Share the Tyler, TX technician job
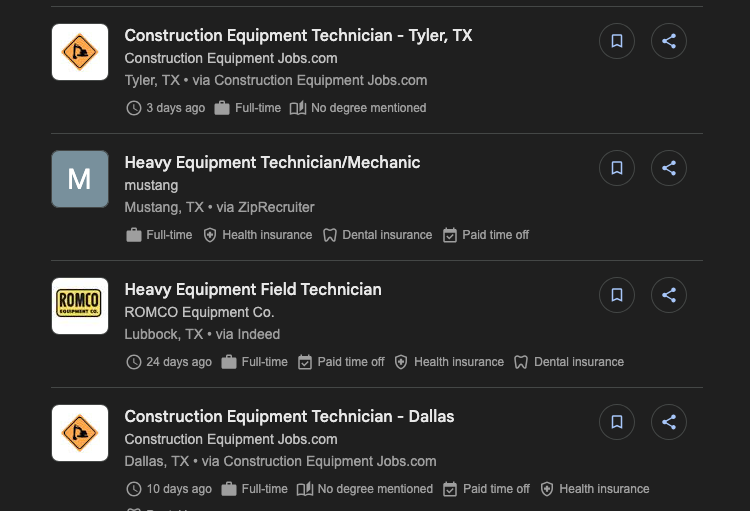Image resolution: width=750 pixels, height=511 pixels. tap(669, 41)
